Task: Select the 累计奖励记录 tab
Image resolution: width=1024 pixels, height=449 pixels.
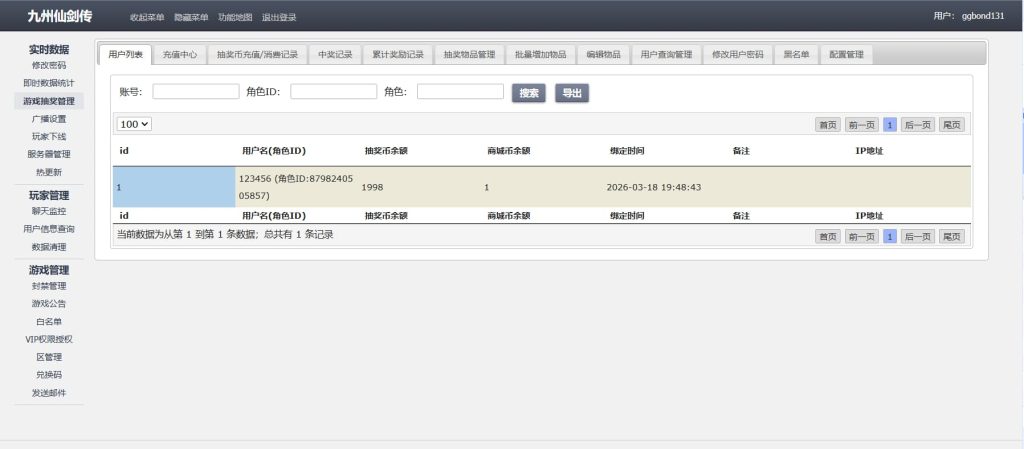Action: point(398,55)
